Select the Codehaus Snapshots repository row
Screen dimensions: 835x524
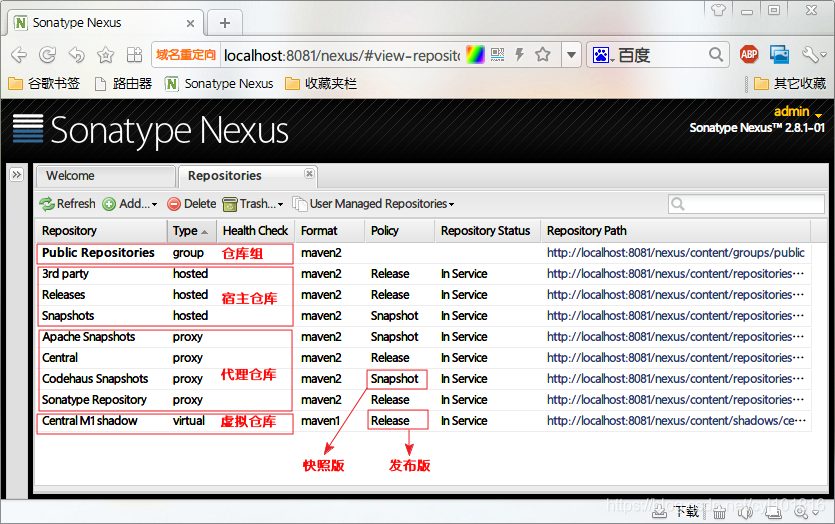click(x=423, y=379)
